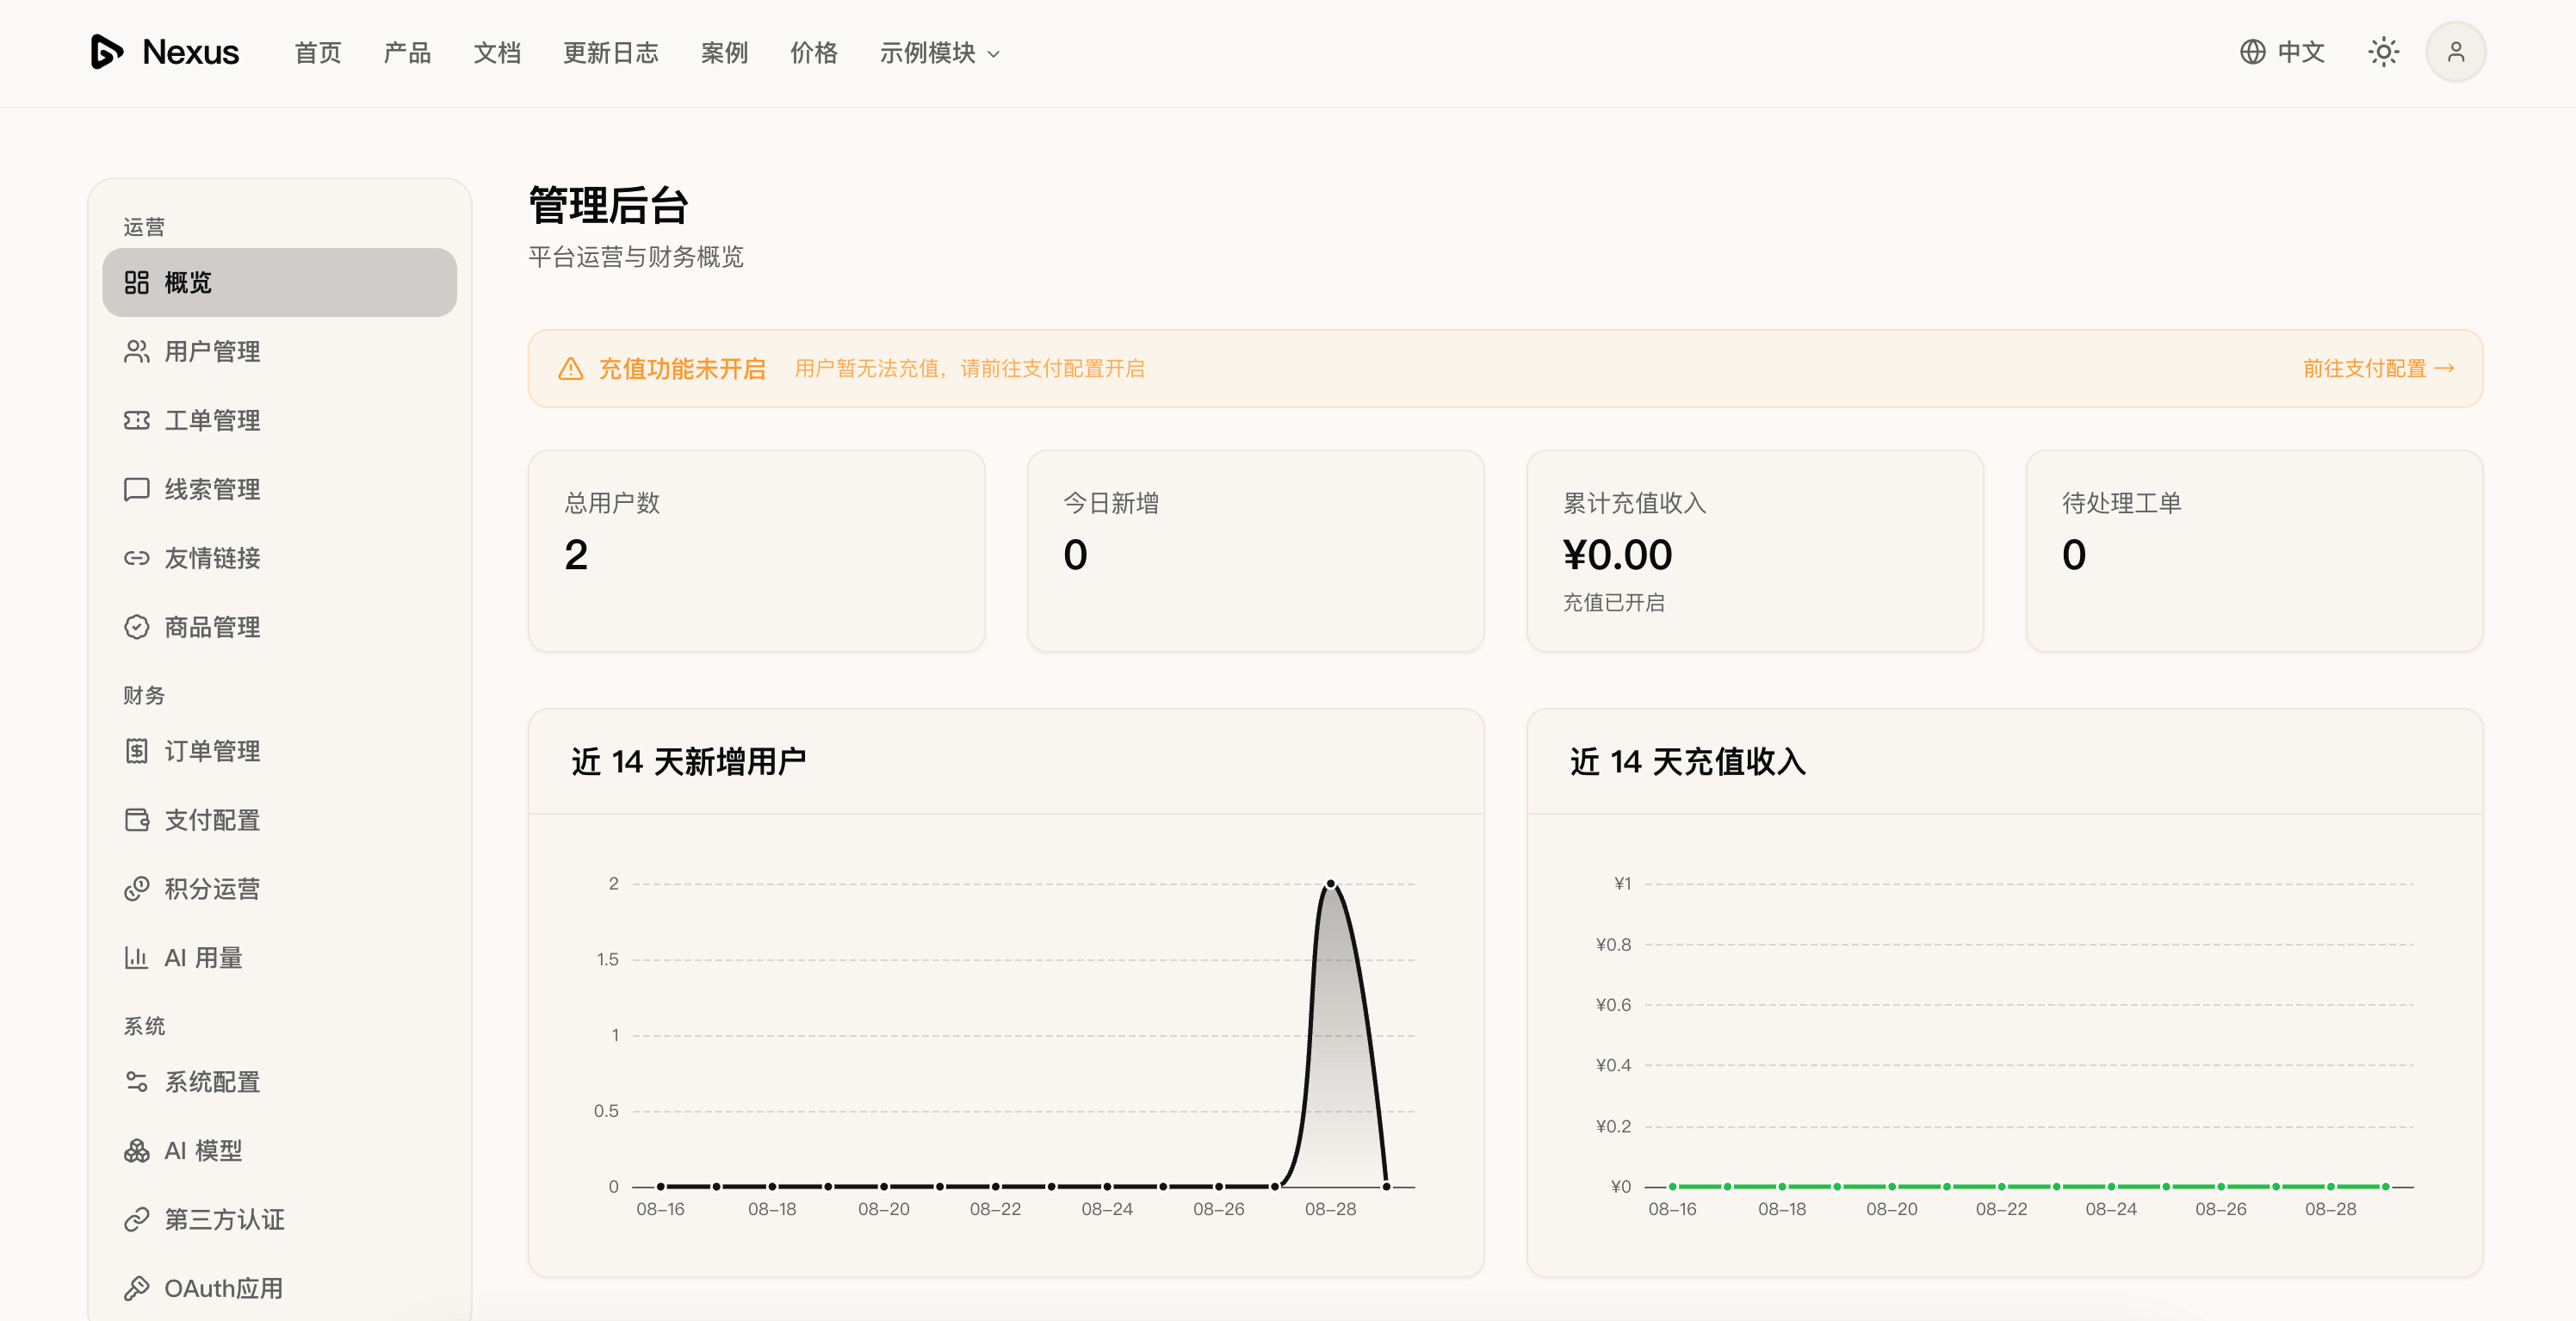Click the peak data point in new-users chart
2576x1321 pixels.
[x=1330, y=884]
